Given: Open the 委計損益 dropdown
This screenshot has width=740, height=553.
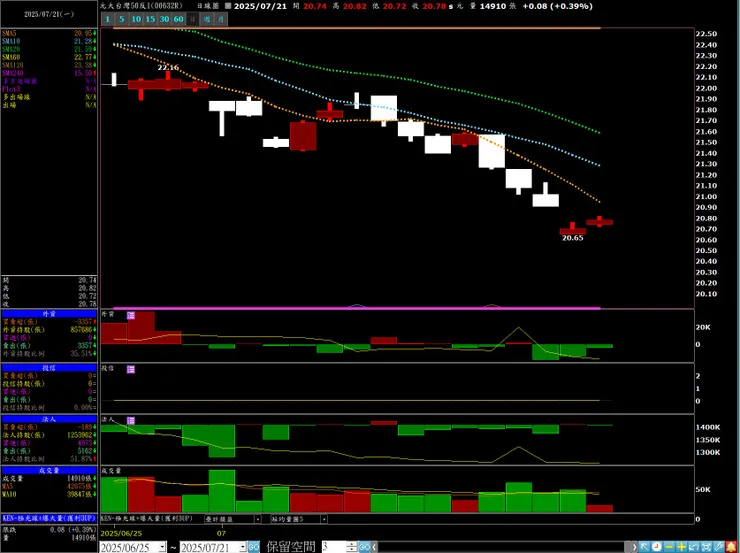Looking at the screenshot, I should click(x=258, y=519).
